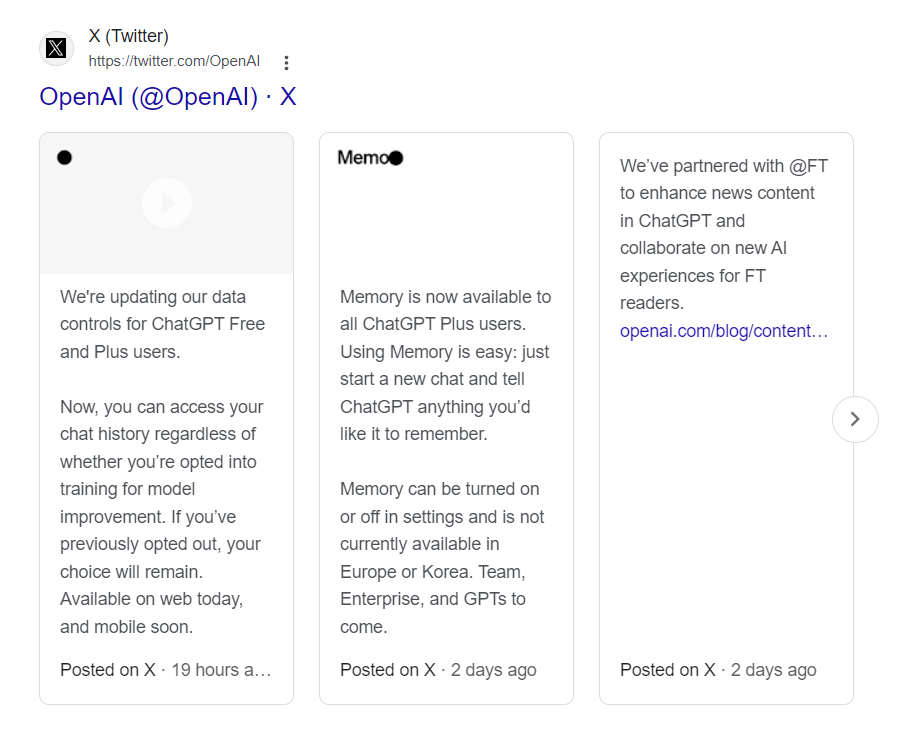Open the Memory available to Plus users post
Image resolution: width=907 pixels, height=747 pixels.
[447, 418]
